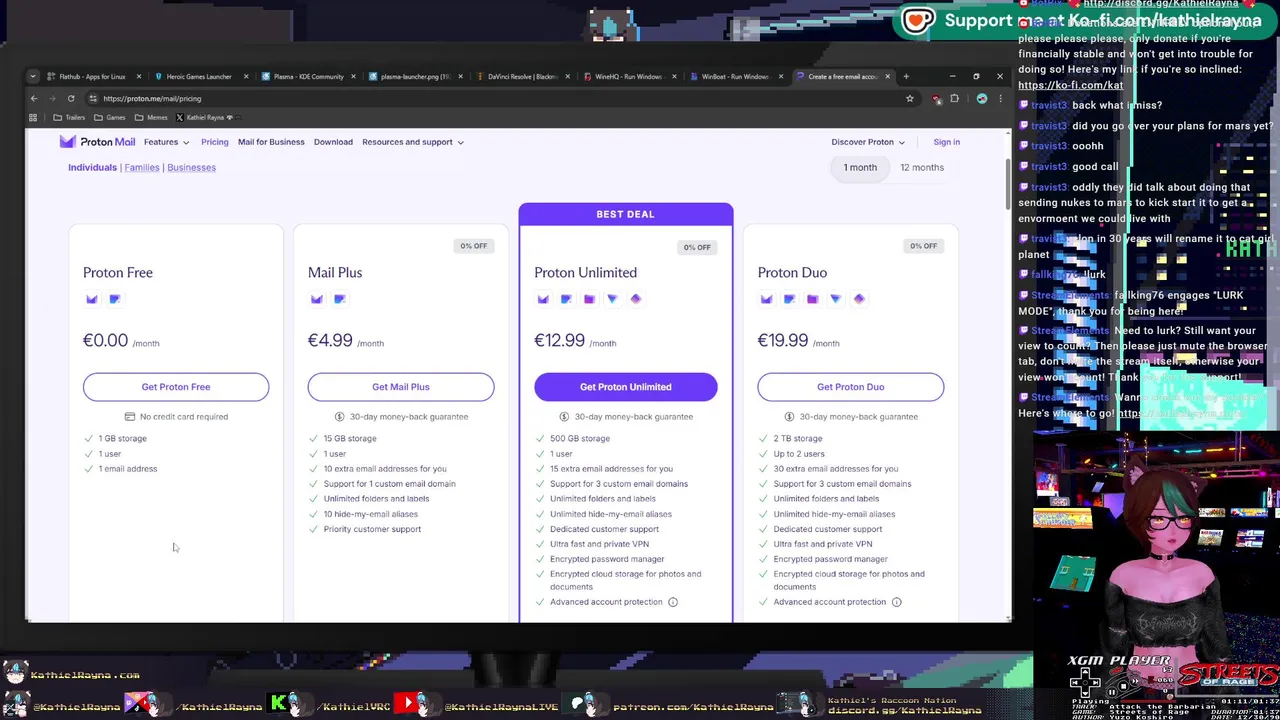Click the Mail icon under Proton Unlimited
The image size is (1280, 720).
[x=543, y=299]
